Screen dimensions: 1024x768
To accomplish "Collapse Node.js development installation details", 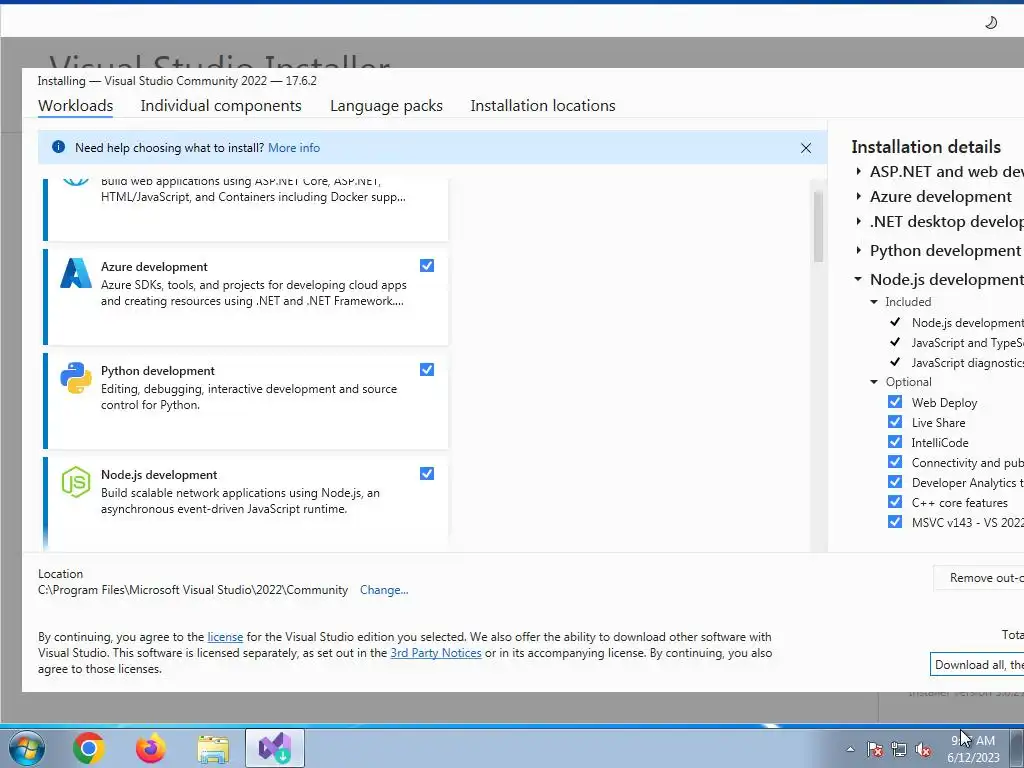I will pyautogui.click(x=858, y=279).
